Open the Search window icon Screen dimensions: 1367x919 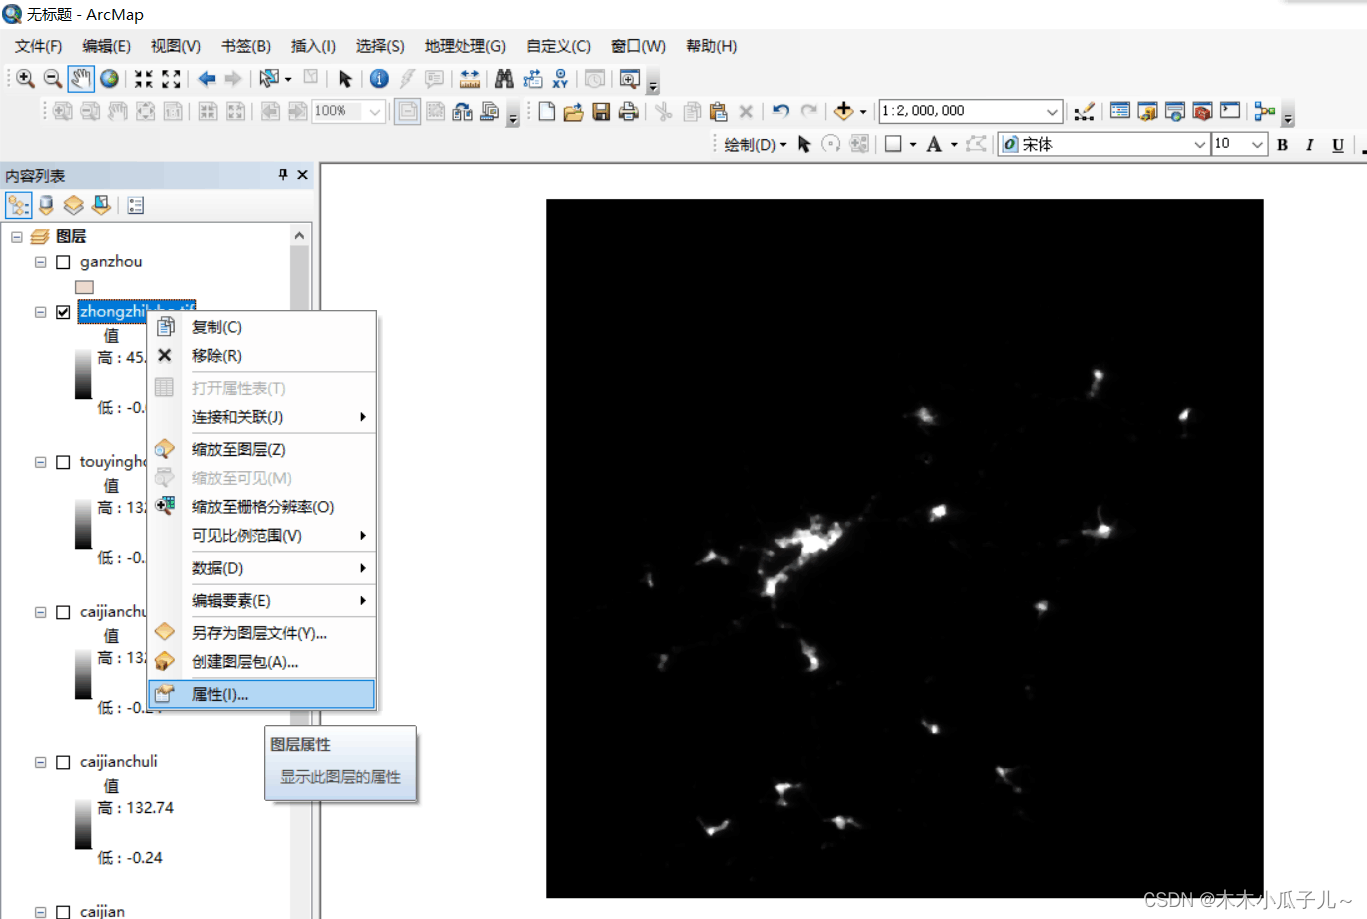point(1175,111)
